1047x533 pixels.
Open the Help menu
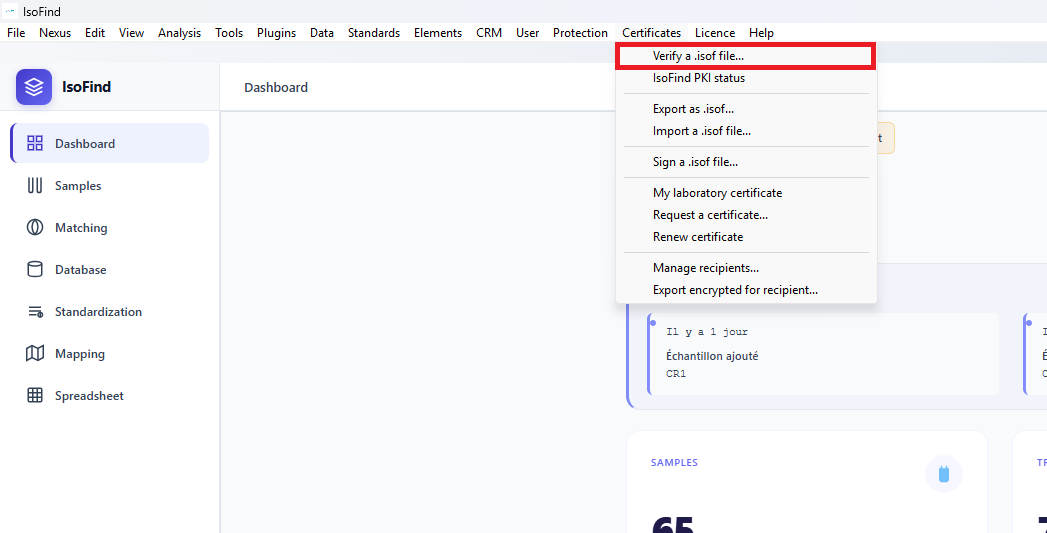(x=761, y=33)
